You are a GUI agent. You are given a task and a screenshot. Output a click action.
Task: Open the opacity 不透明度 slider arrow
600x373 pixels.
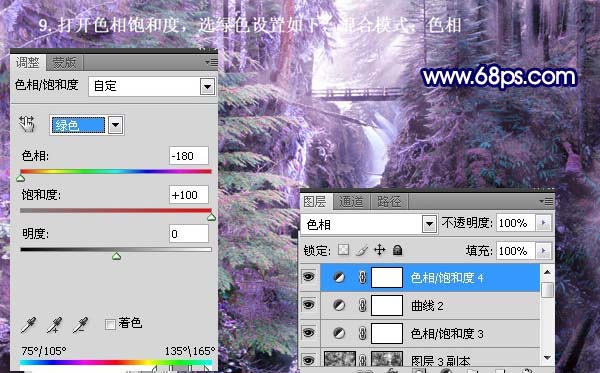543,223
